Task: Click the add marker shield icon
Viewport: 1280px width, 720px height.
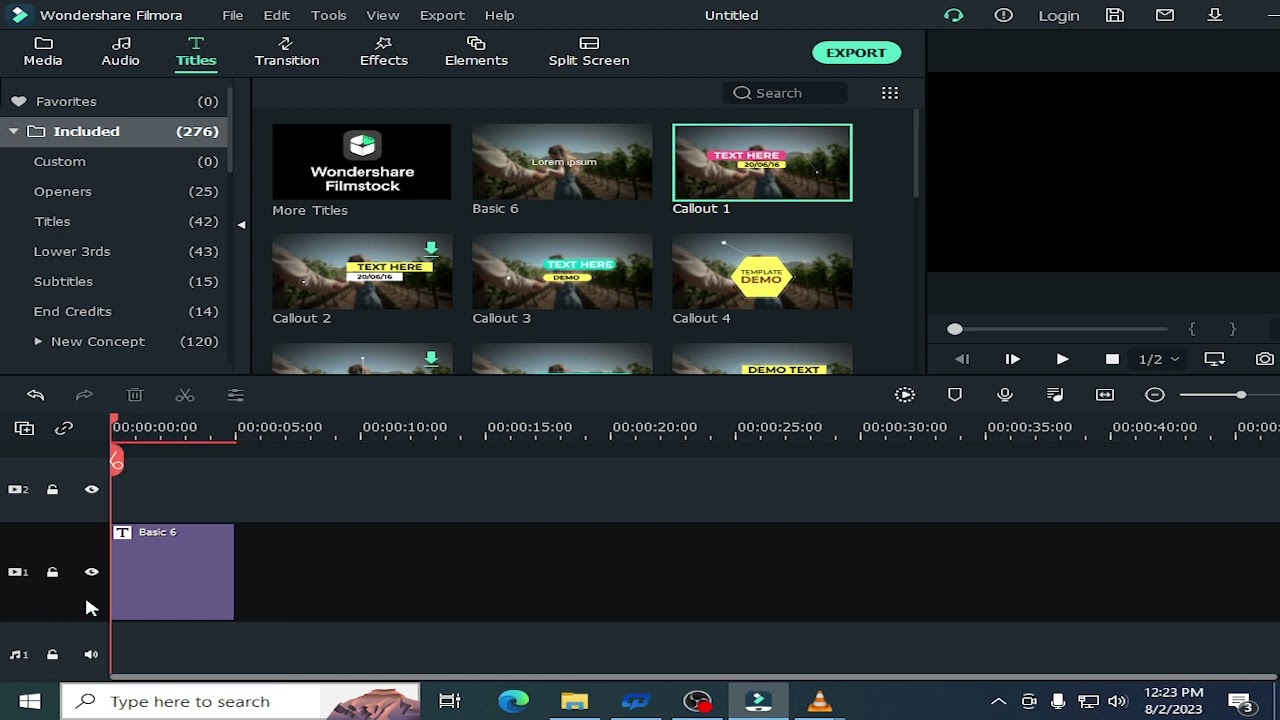Action: (x=955, y=395)
